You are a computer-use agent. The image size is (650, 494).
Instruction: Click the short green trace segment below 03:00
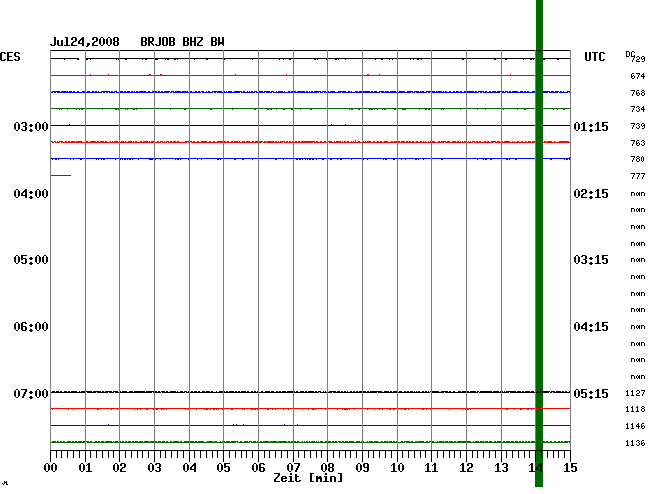click(x=61, y=175)
